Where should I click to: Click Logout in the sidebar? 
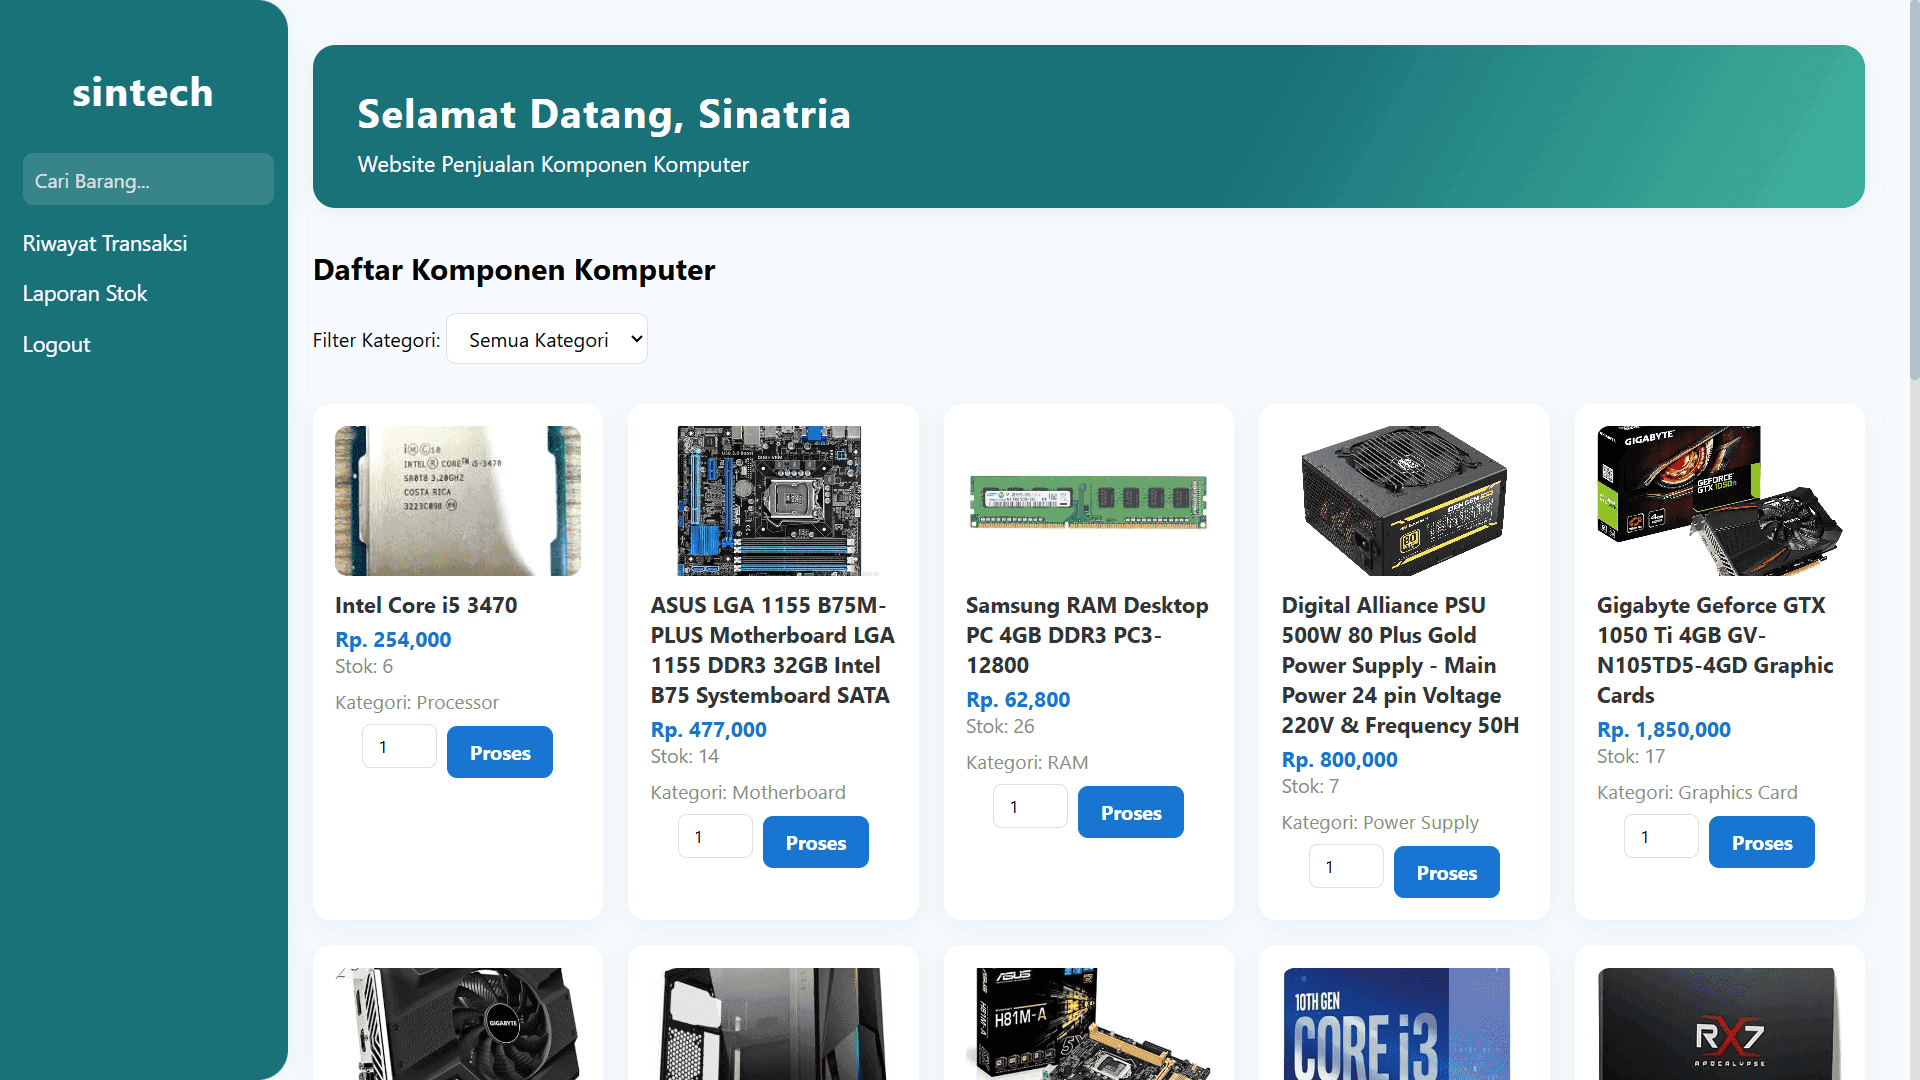point(57,344)
